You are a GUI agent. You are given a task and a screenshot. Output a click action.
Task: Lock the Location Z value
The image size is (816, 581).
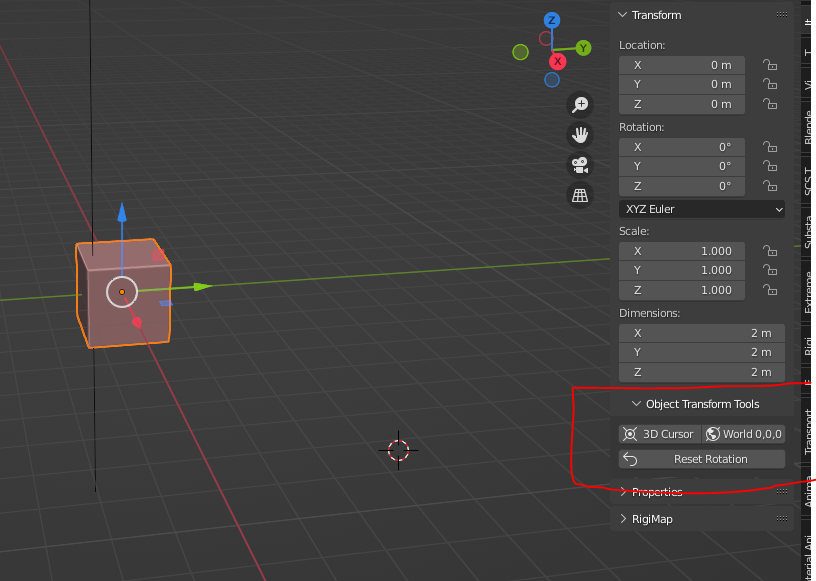tap(770, 104)
